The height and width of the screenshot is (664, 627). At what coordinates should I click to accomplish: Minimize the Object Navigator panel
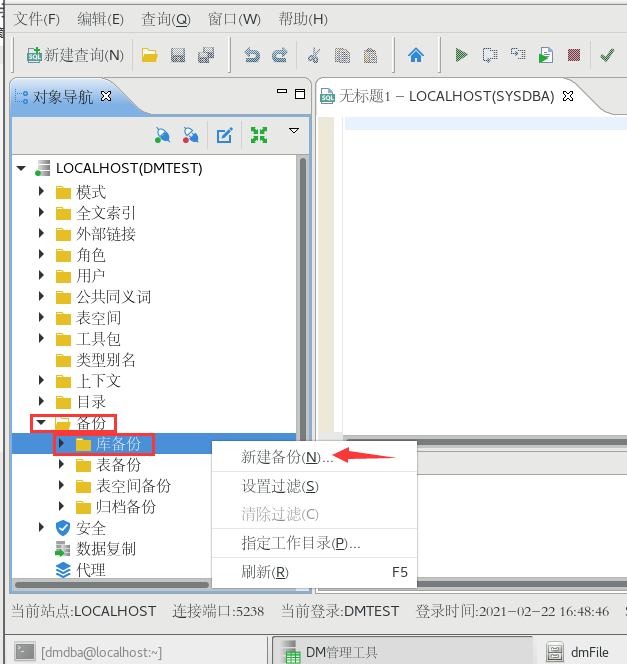pyautogui.click(x=282, y=91)
